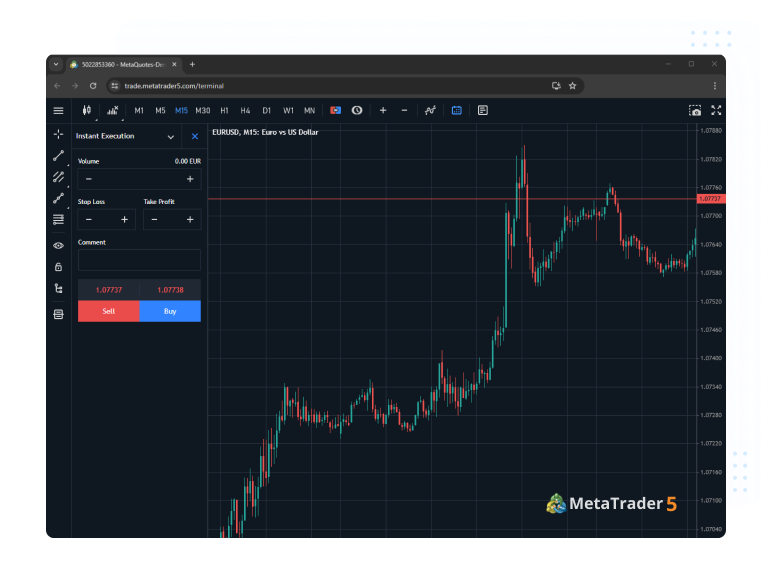This screenshot has height=585, width=780.
Task: Increase Volume with plus button
Action: coord(190,179)
